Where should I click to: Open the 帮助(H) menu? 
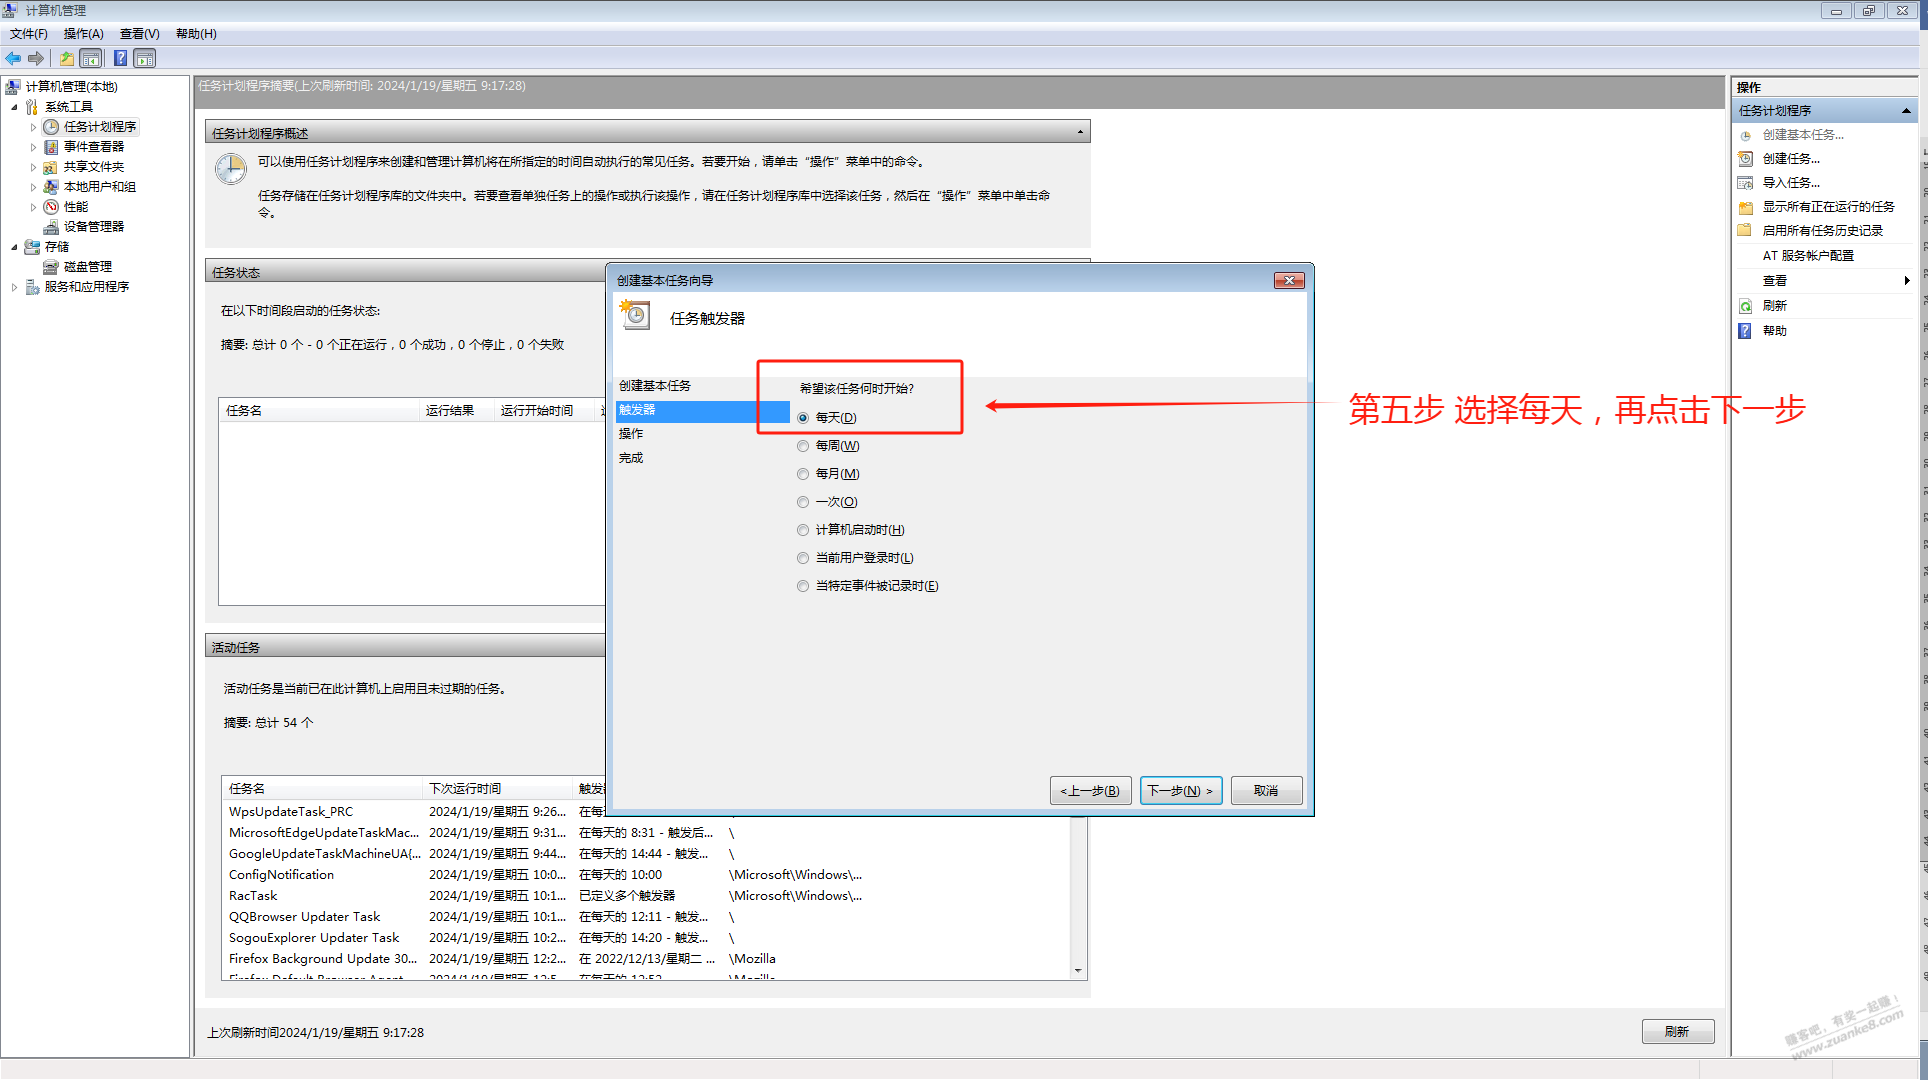[x=196, y=34]
